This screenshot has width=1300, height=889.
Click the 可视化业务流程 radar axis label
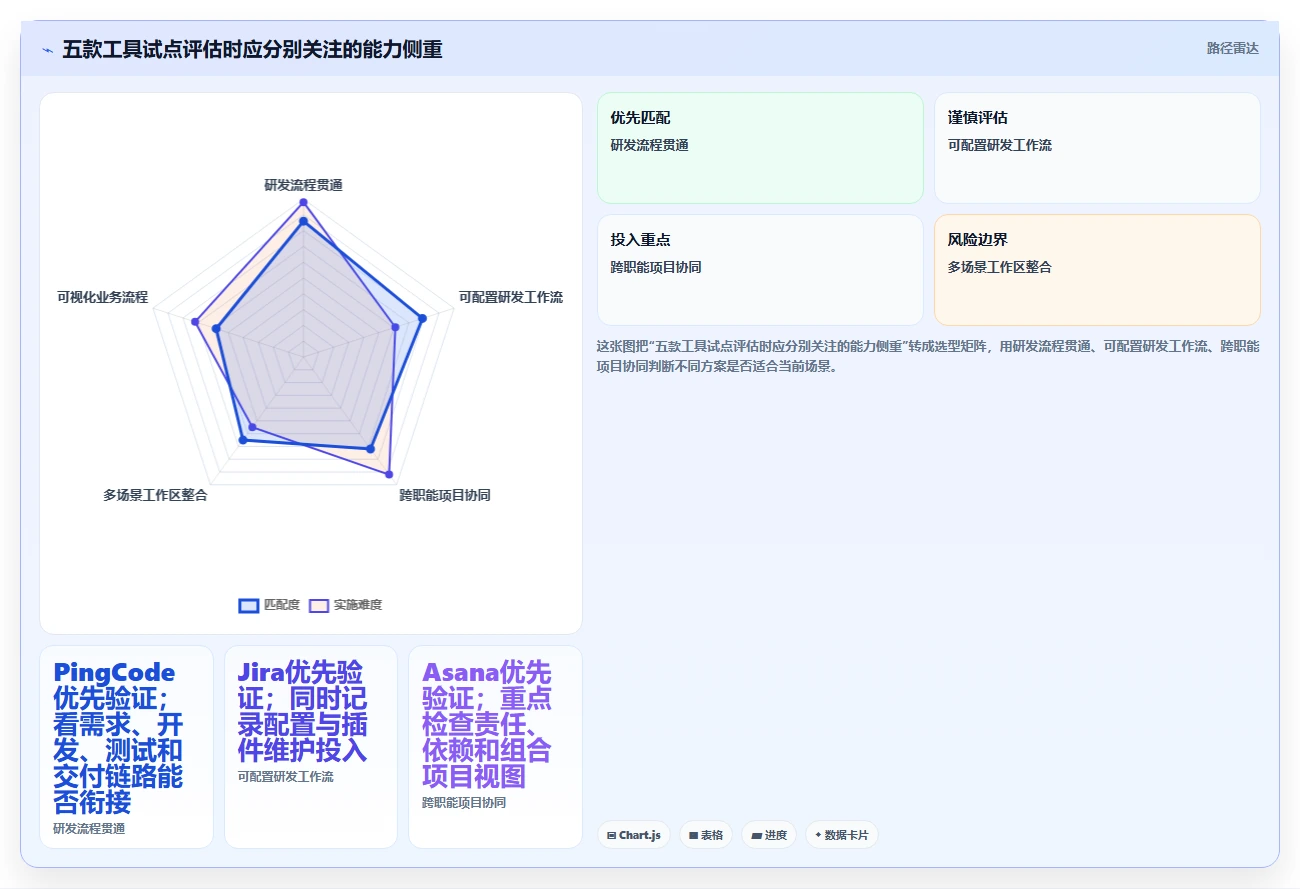pyautogui.click(x=102, y=297)
